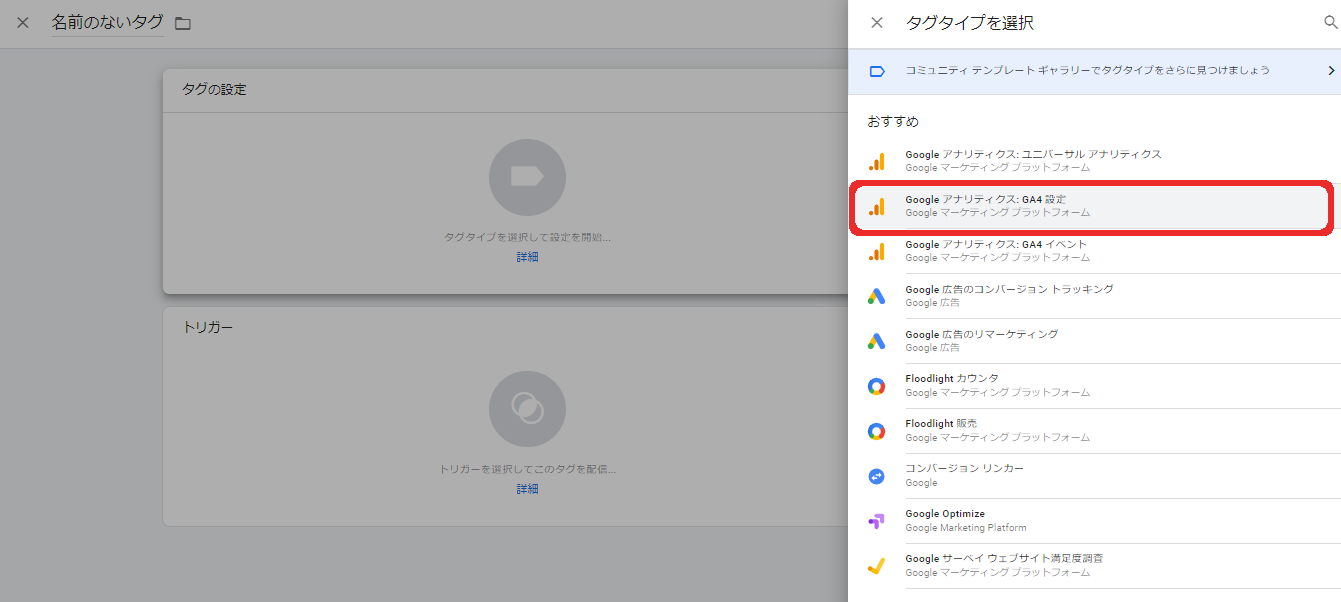
Task: Click the Universal Analytics bar chart icon
Action: [876, 161]
